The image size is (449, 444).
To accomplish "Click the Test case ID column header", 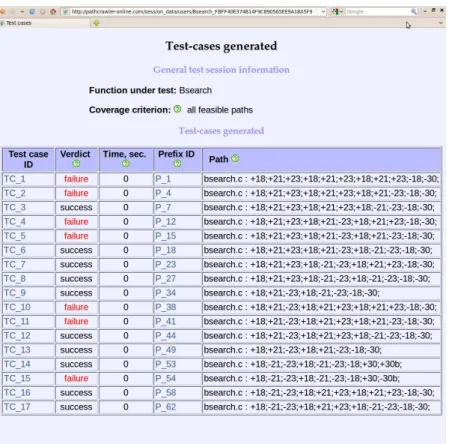I will [28, 159].
